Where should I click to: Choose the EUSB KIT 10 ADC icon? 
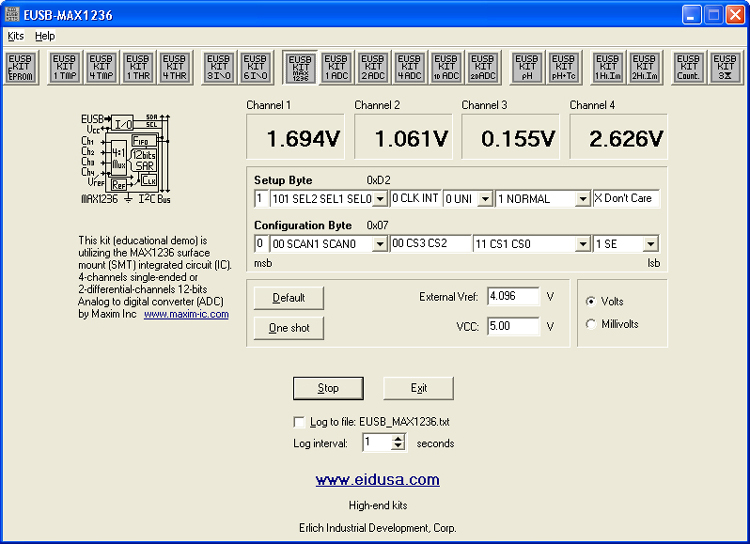tap(447, 67)
